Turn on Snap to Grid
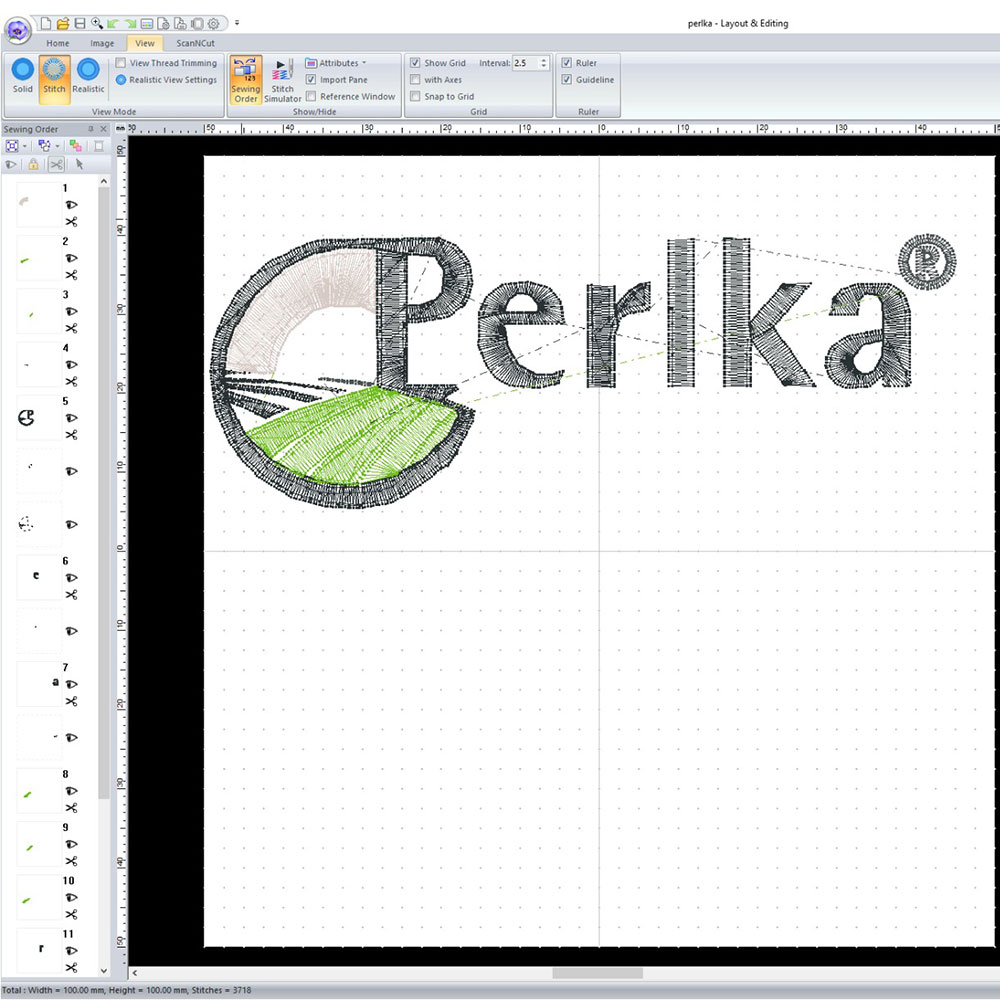1000x1000 pixels. (x=415, y=96)
